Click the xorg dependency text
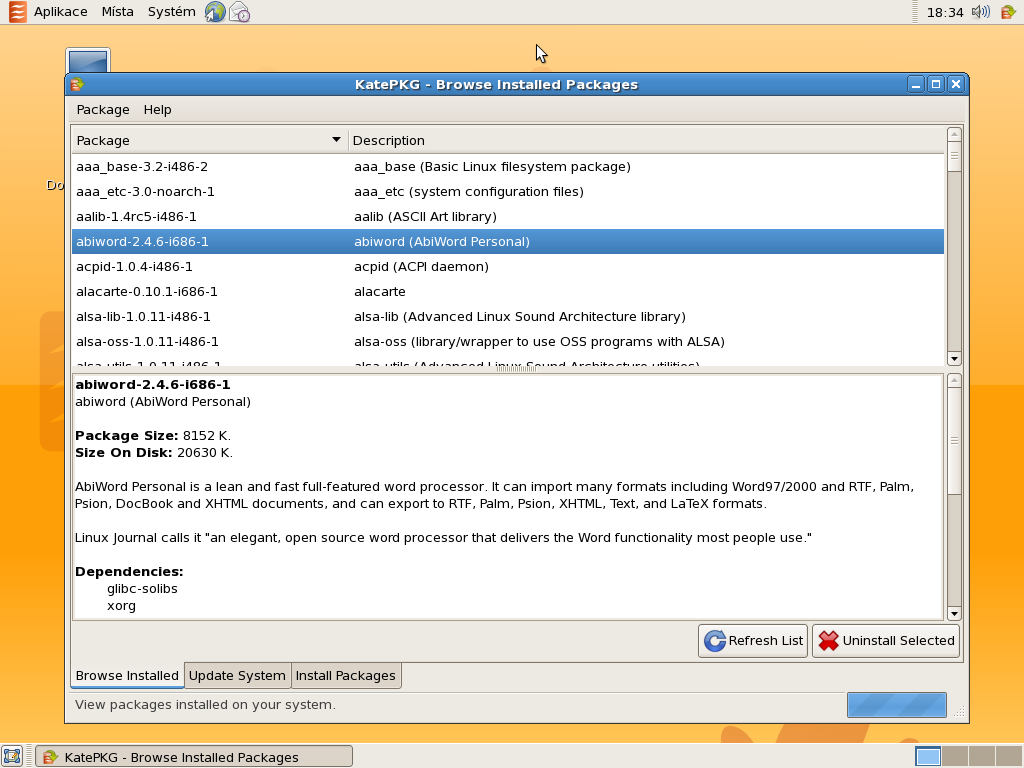Screen dimensions: 1024x768 point(121,605)
